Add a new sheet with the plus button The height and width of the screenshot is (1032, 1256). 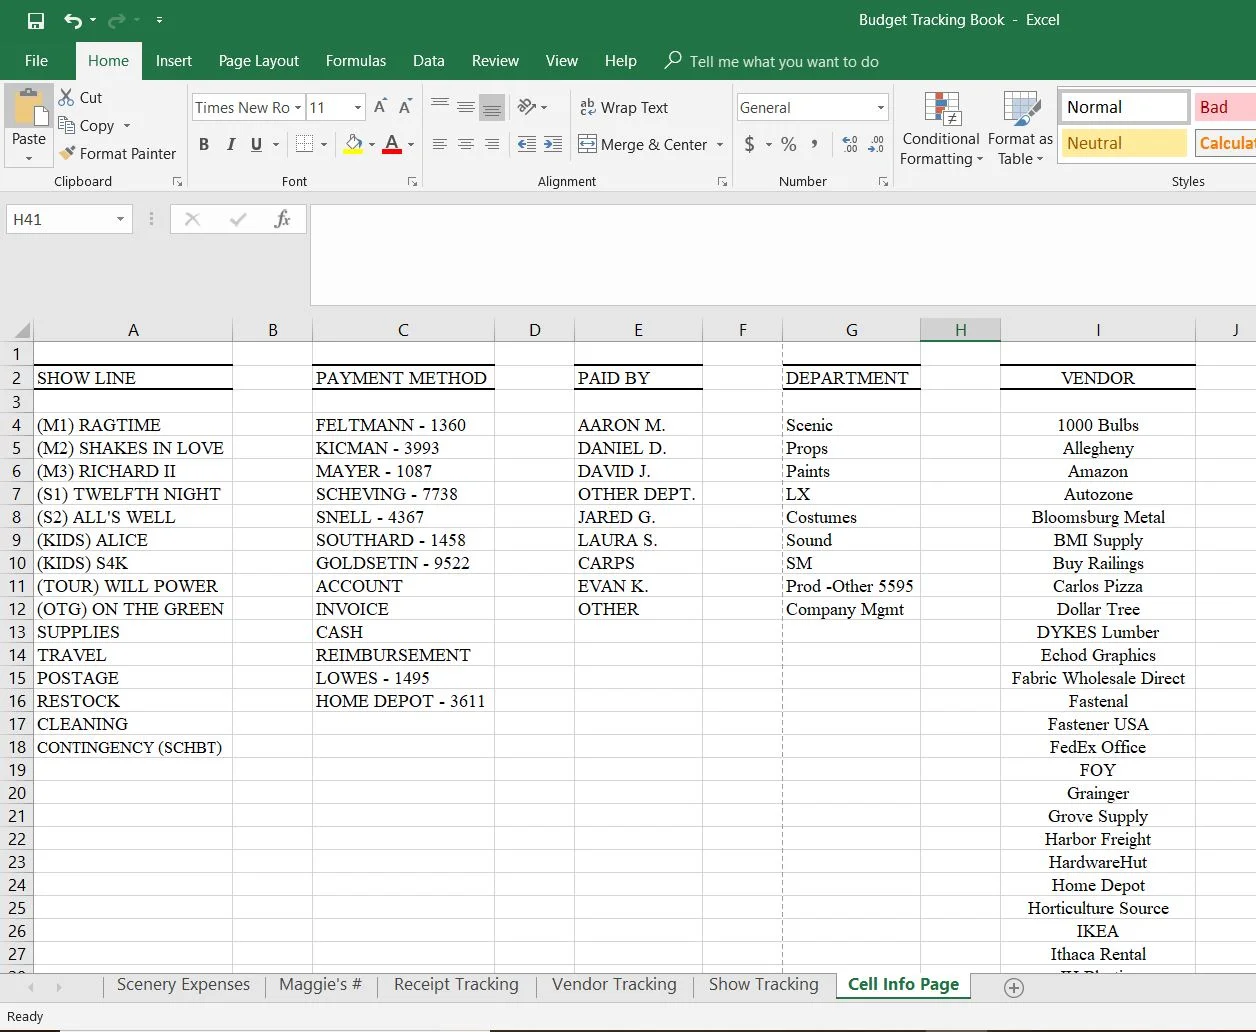click(1013, 988)
